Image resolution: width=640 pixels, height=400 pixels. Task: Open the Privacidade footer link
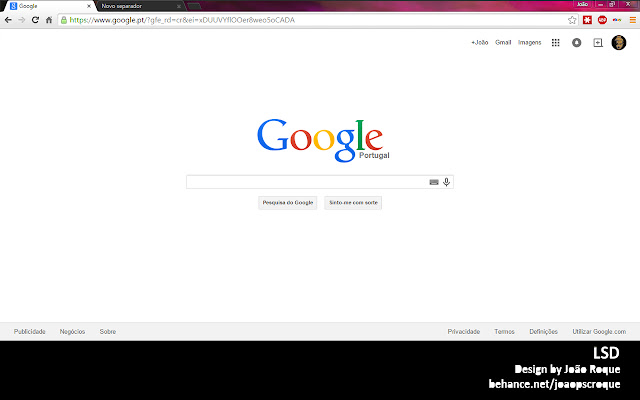click(464, 331)
